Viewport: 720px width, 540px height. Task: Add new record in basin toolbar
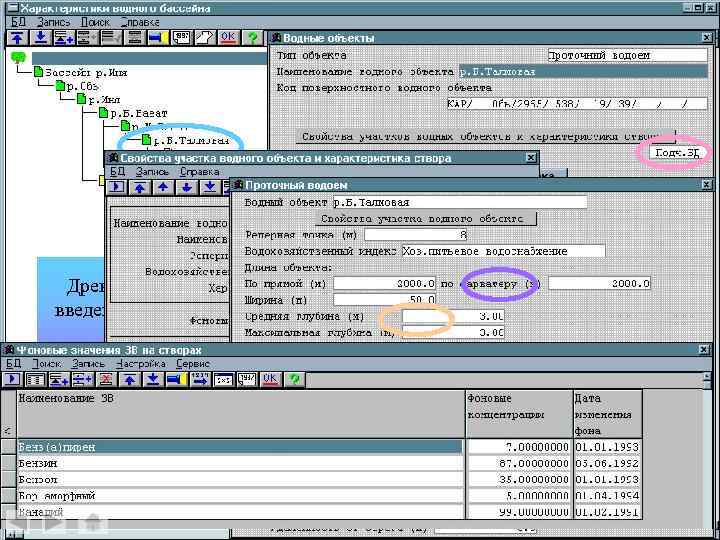[64, 38]
